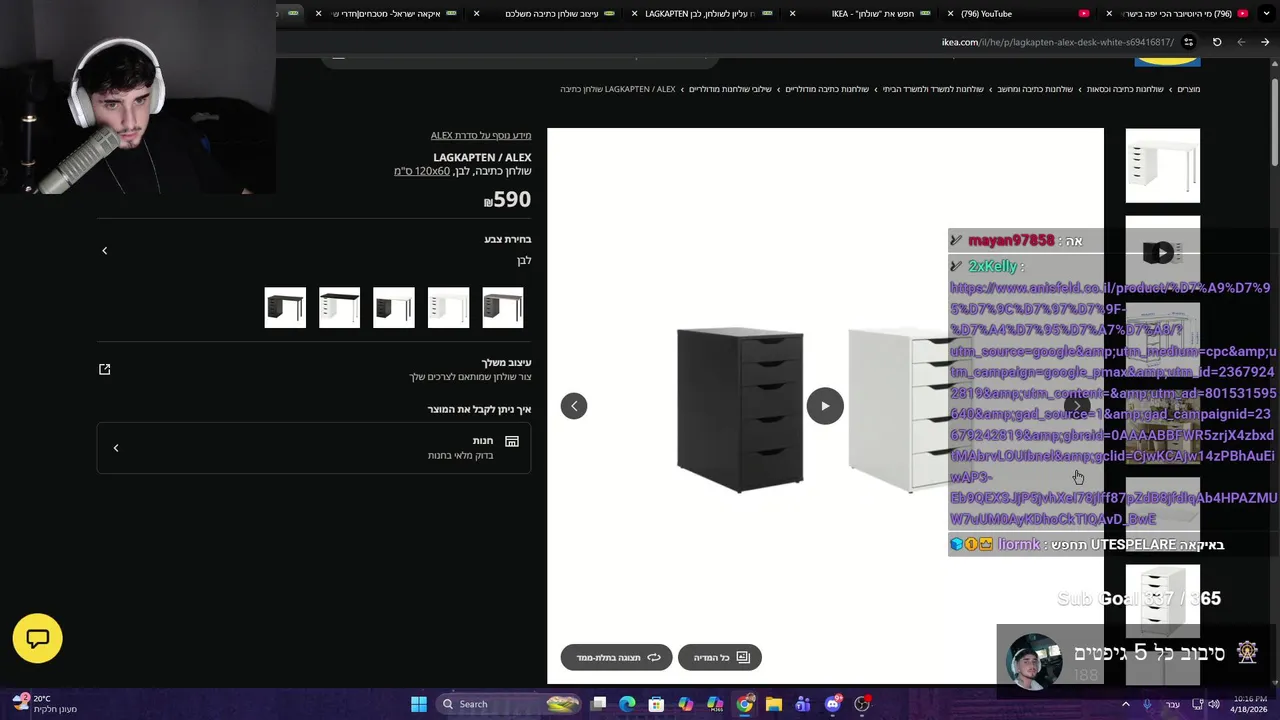Select the white drawer unit bottom thumbnail

pos(1162,601)
